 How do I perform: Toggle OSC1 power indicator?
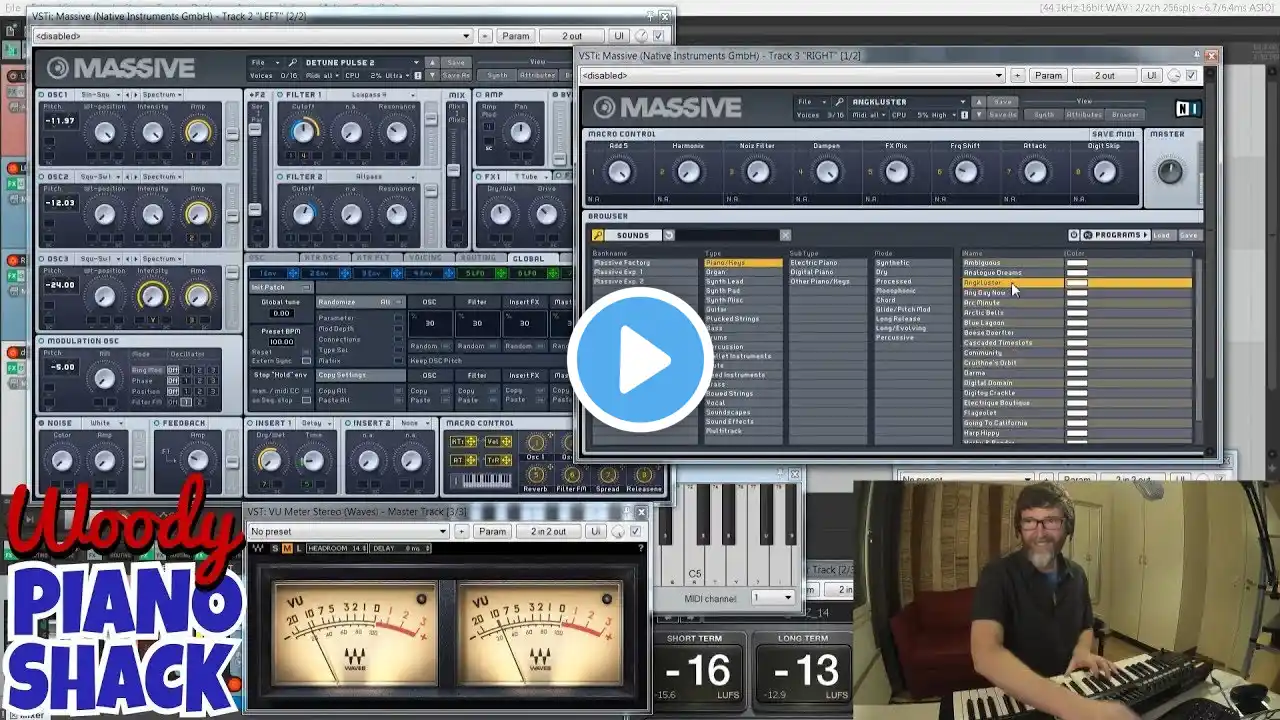coord(43,95)
